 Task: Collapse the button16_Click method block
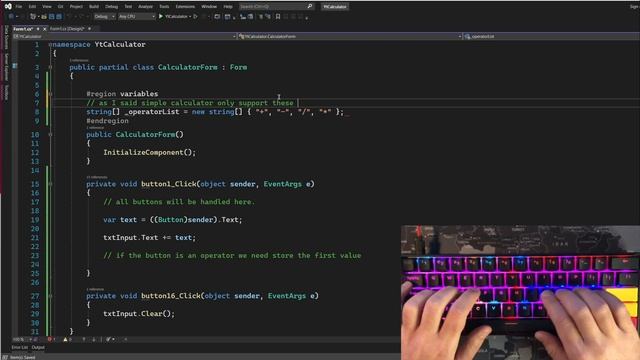pyautogui.click(x=50, y=296)
